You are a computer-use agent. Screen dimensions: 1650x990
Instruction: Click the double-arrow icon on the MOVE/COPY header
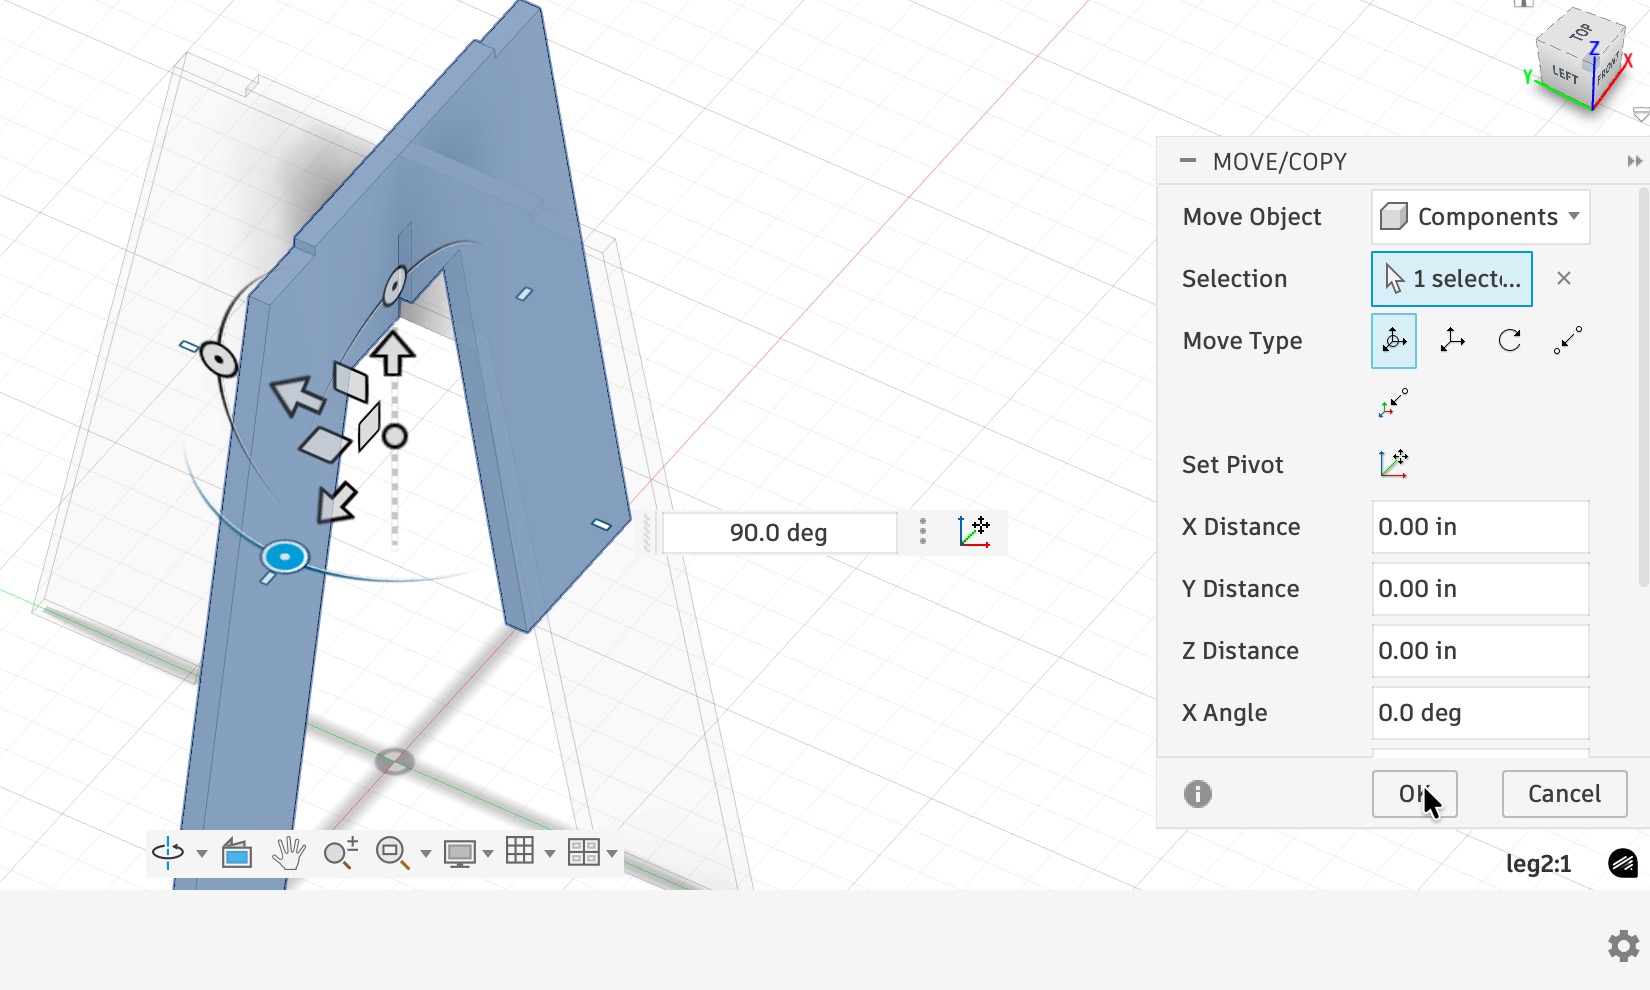(1635, 161)
